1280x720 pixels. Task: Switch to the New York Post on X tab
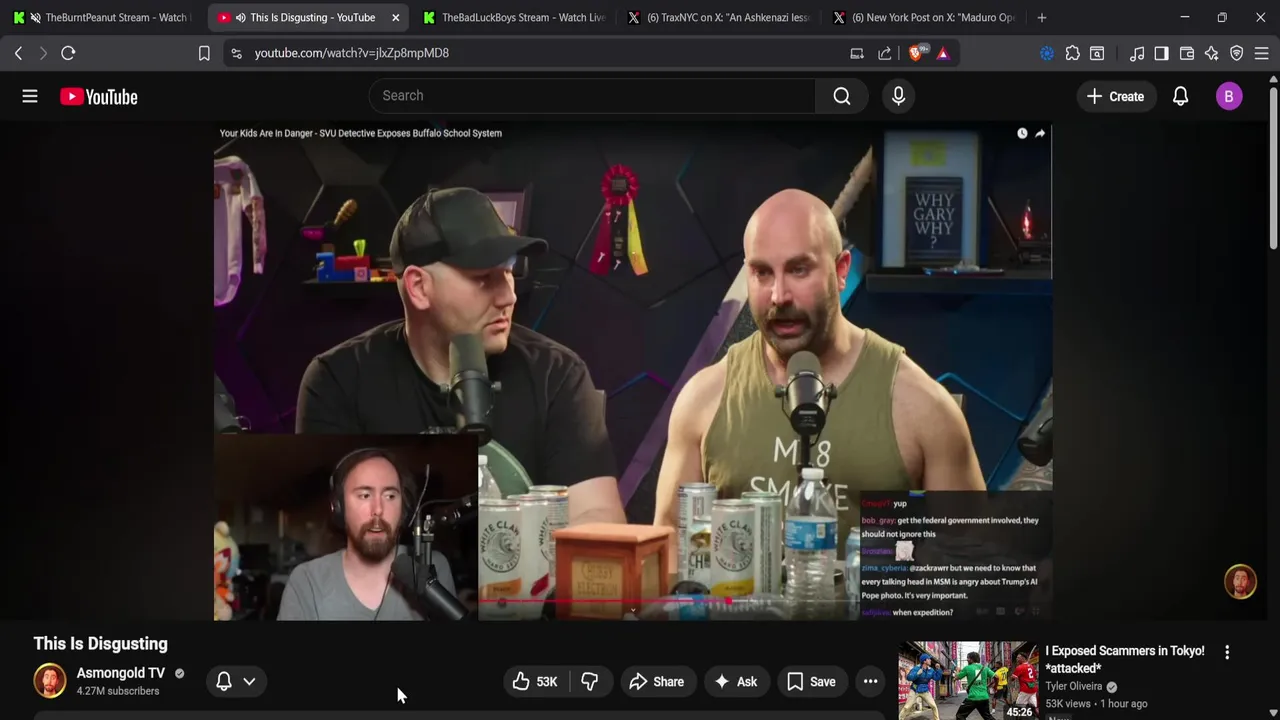click(x=925, y=18)
